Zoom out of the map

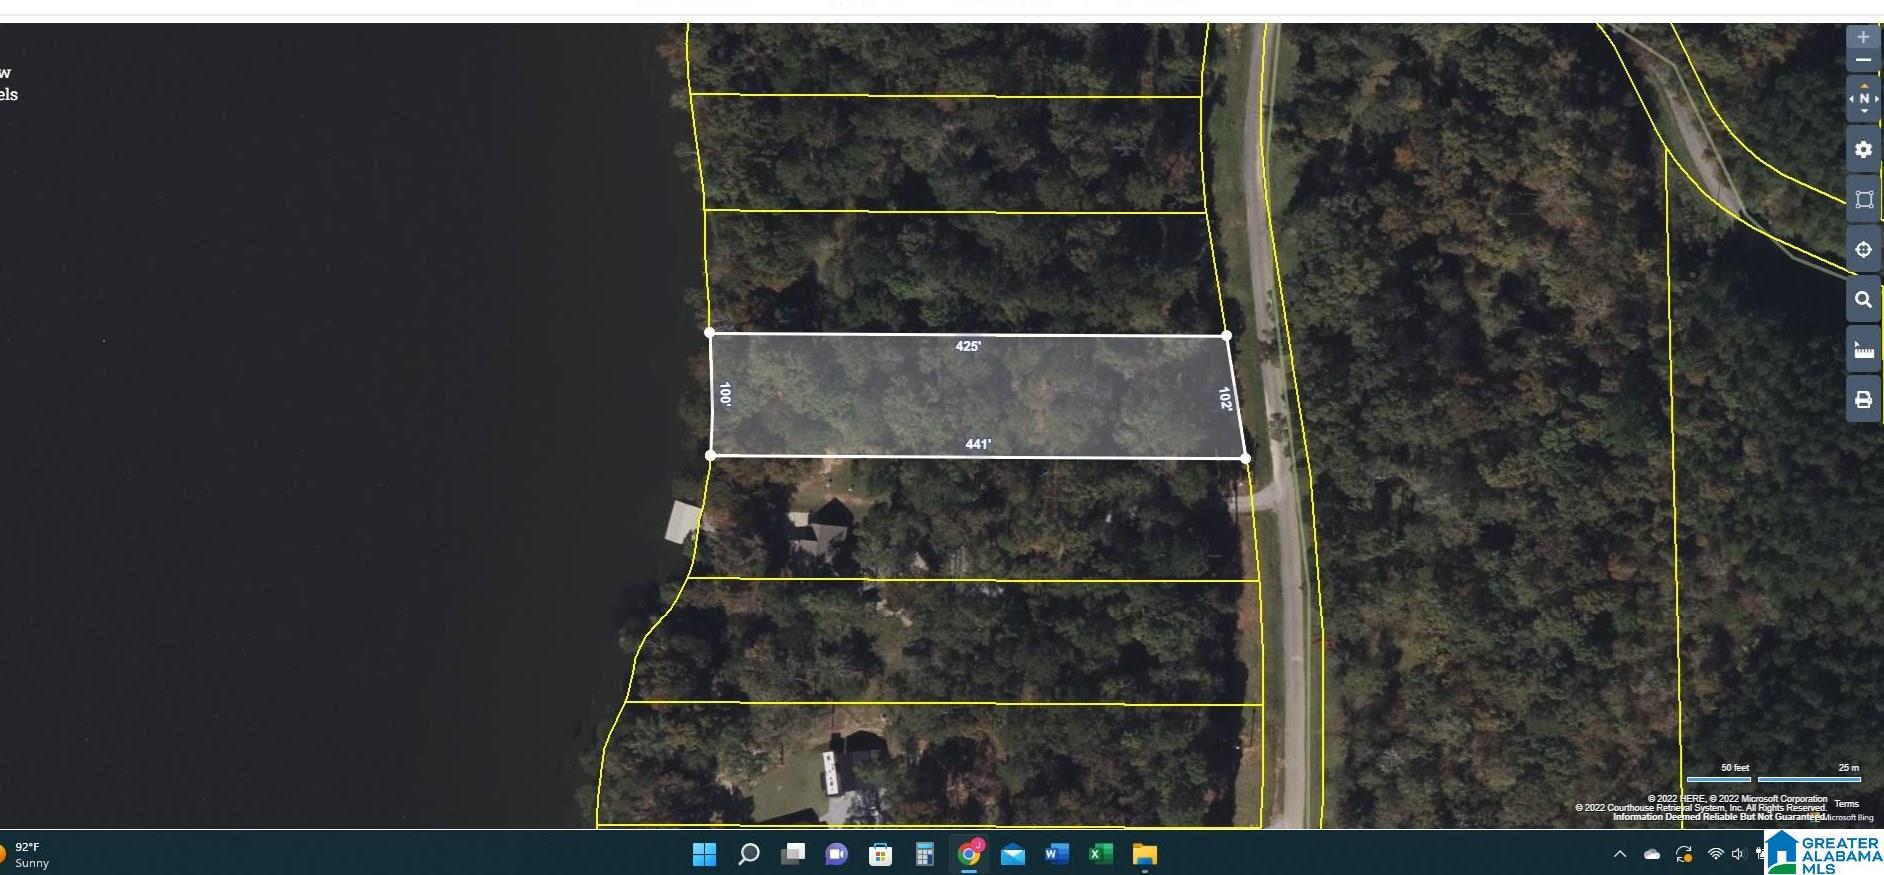tap(1862, 61)
